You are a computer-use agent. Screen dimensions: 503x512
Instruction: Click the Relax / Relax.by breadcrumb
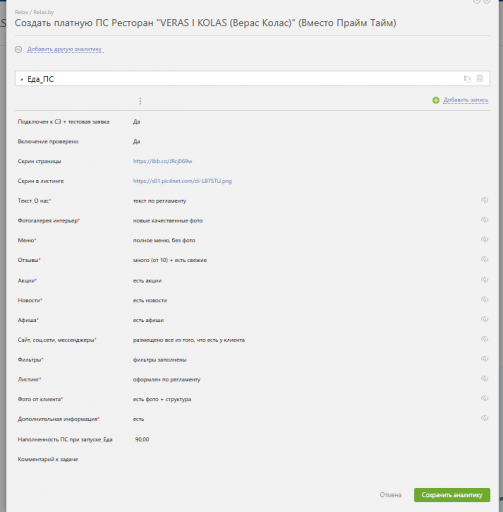[x=34, y=12]
